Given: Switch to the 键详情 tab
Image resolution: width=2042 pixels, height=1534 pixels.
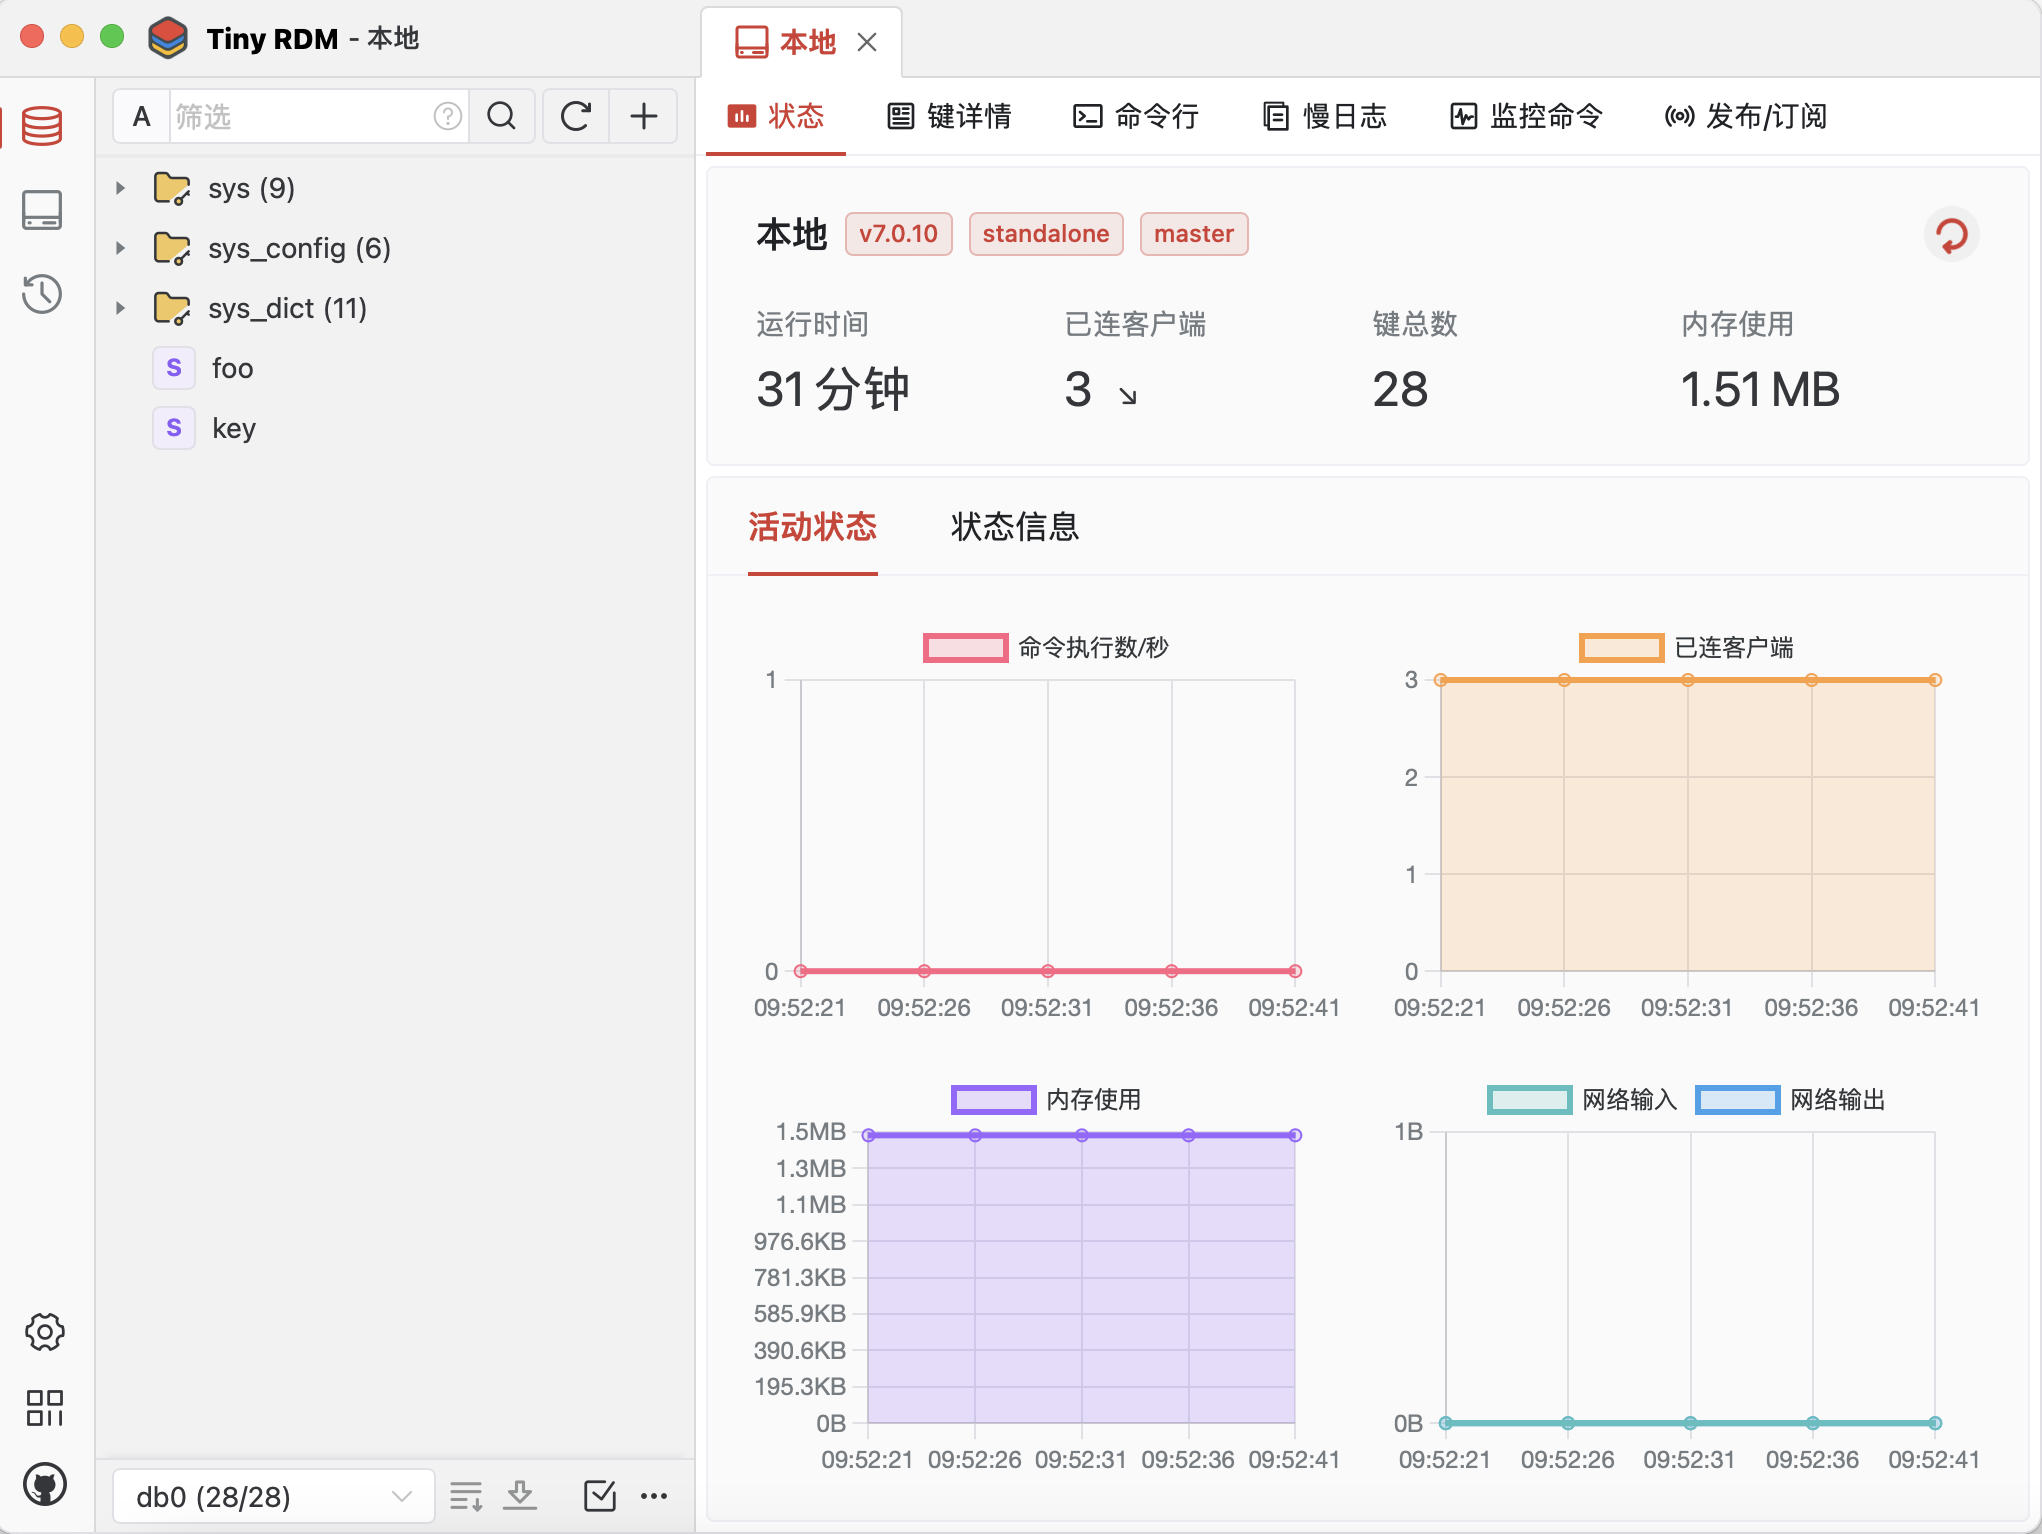Looking at the screenshot, I should [950, 117].
